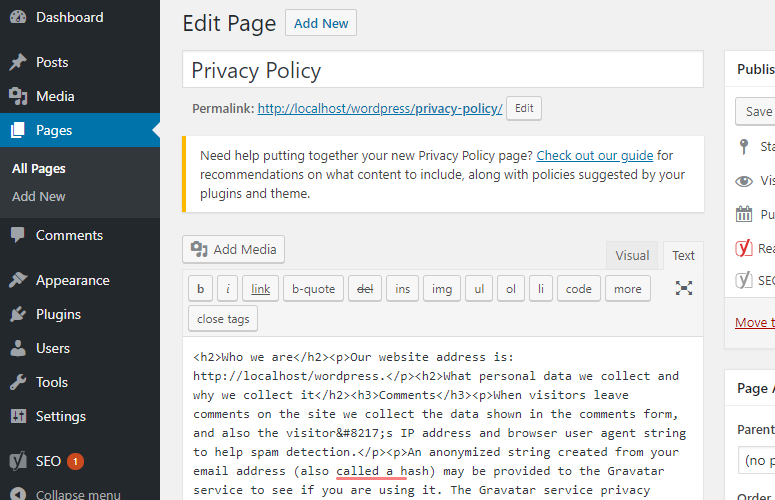The width and height of the screenshot is (775, 500).
Task: Click the Dashboard gauge icon
Action: [x=18, y=17]
